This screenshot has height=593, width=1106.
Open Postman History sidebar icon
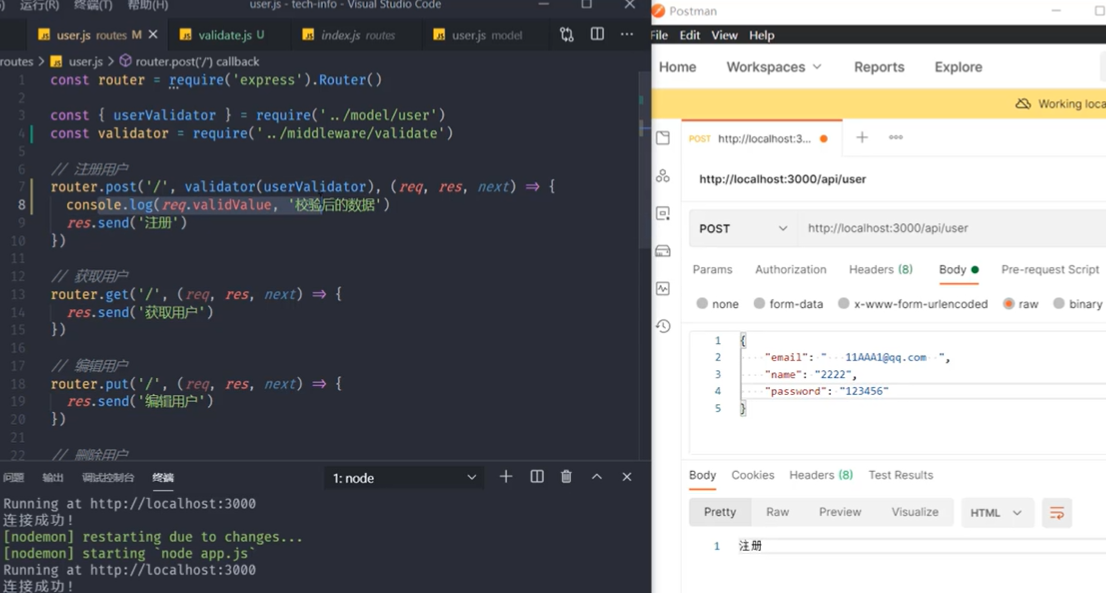tap(663, 326)
